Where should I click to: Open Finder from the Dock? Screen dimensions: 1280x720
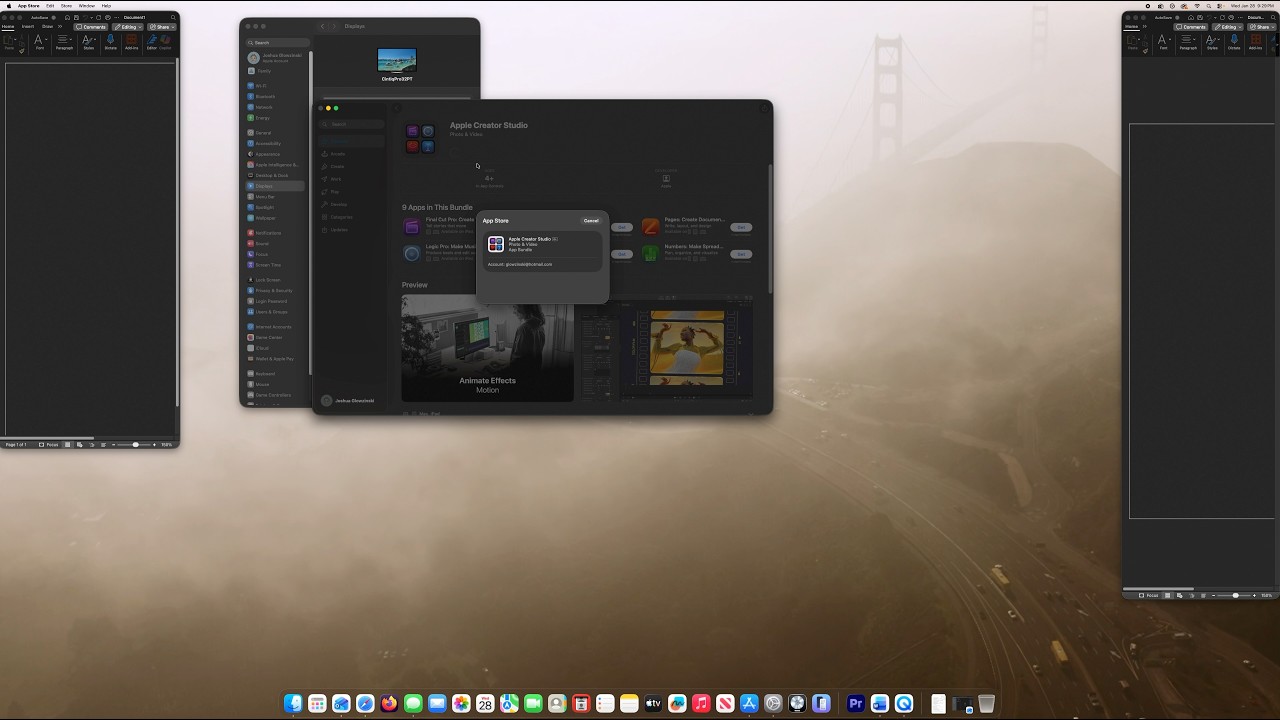coord(293,704)
